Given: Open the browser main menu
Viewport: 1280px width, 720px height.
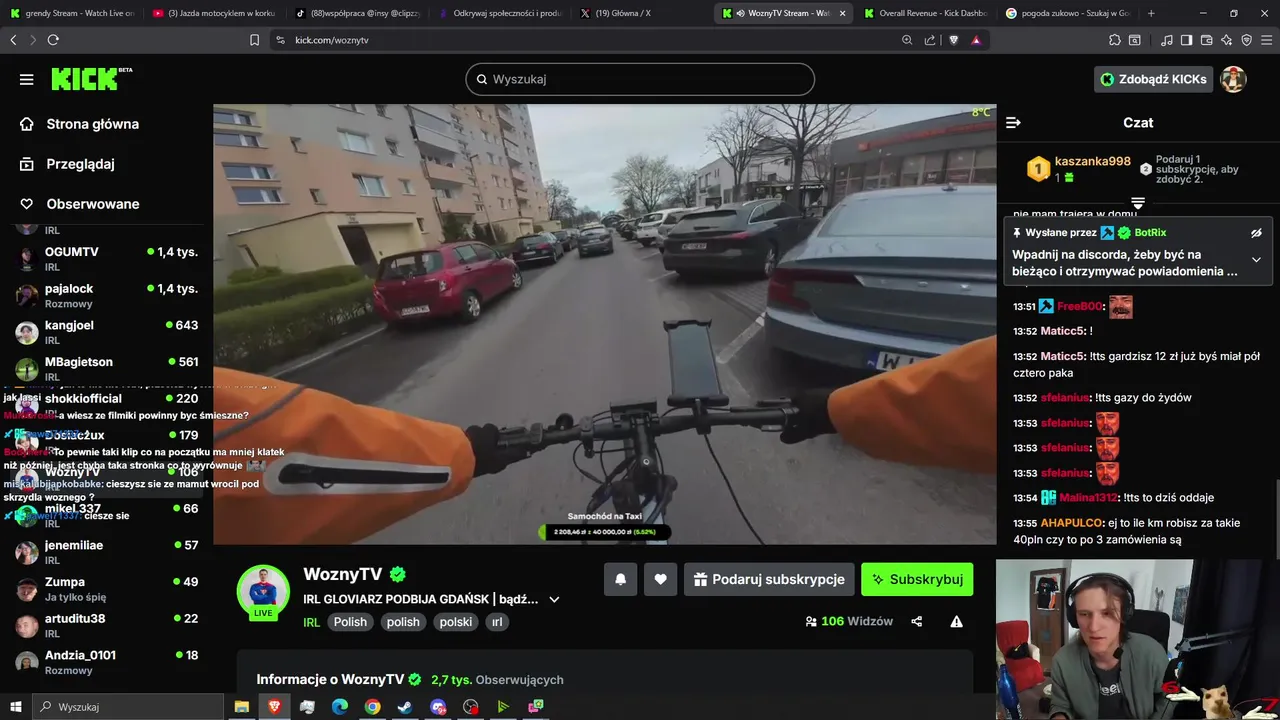Looking at the screenshot, I should [x=1266, y=40].
